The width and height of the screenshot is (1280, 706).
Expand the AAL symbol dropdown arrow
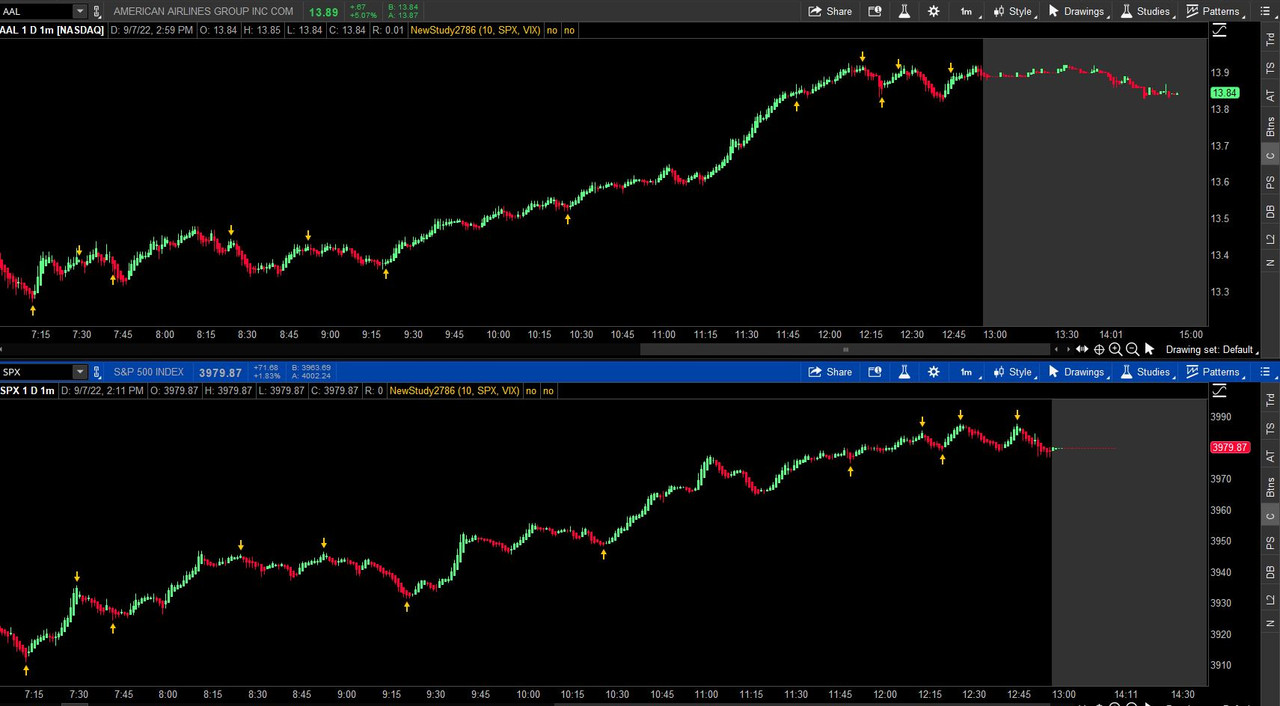click(x=80, y=11)
